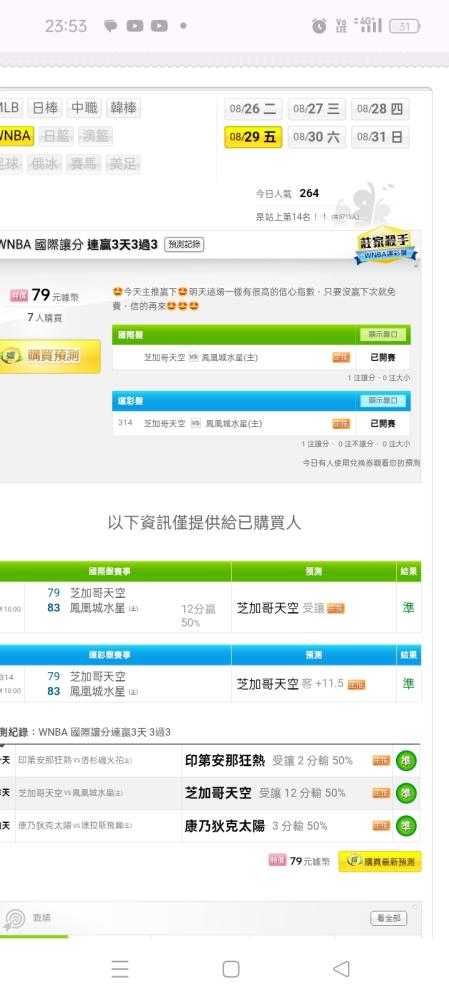Switch to the 日棒 league tab
The width and height of the screenshot is (449, 1000).
pyautogui.click(x=45, y=108)
